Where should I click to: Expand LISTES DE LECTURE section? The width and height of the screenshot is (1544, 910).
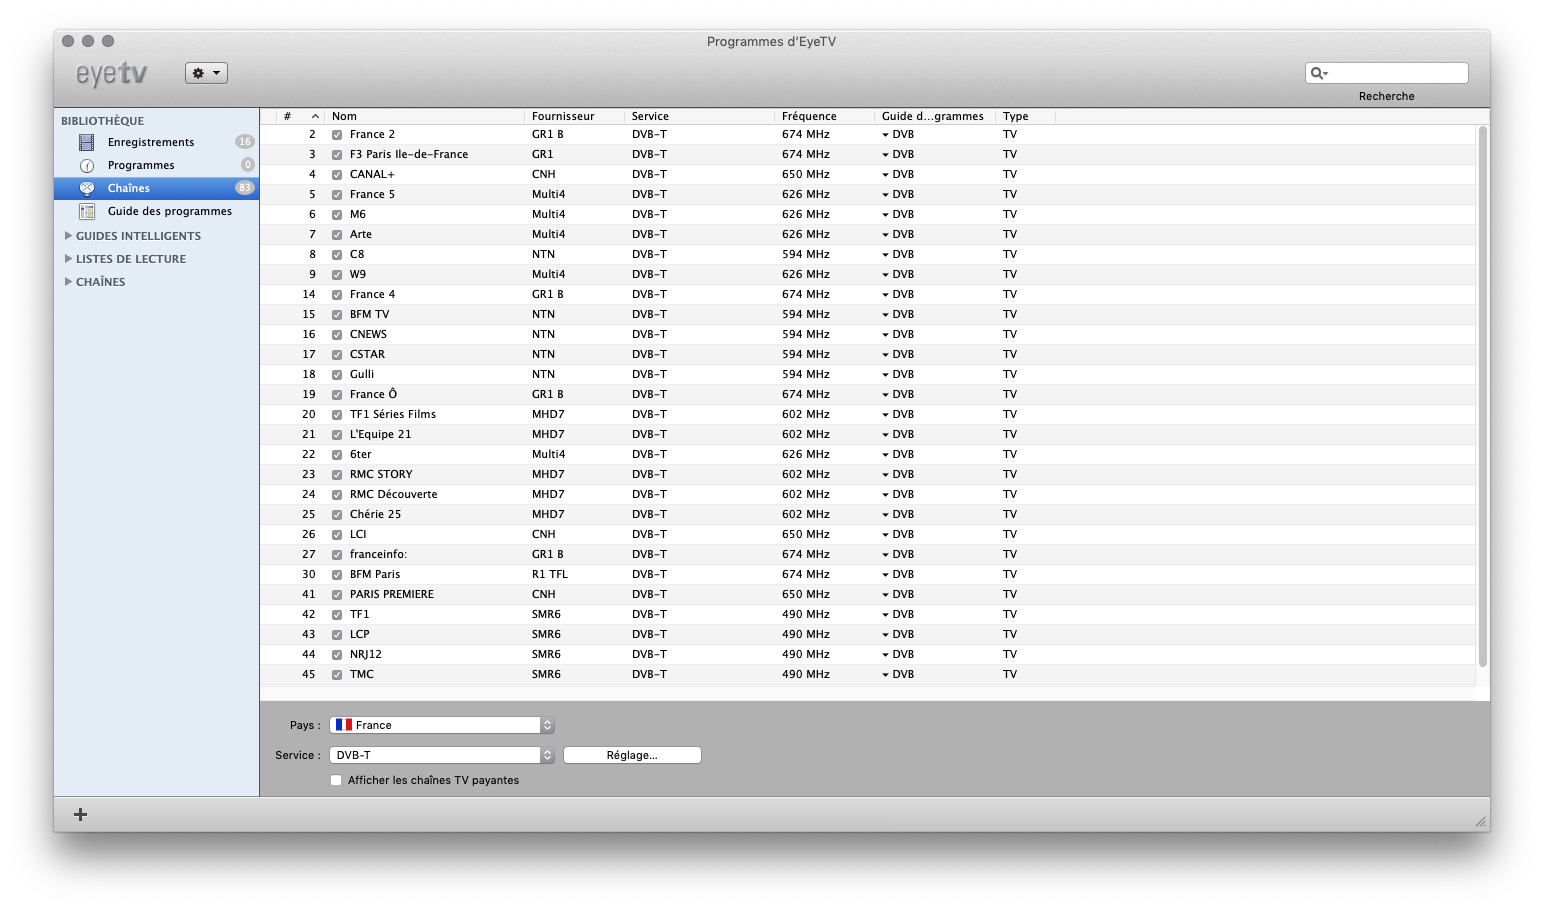point(68,259)
